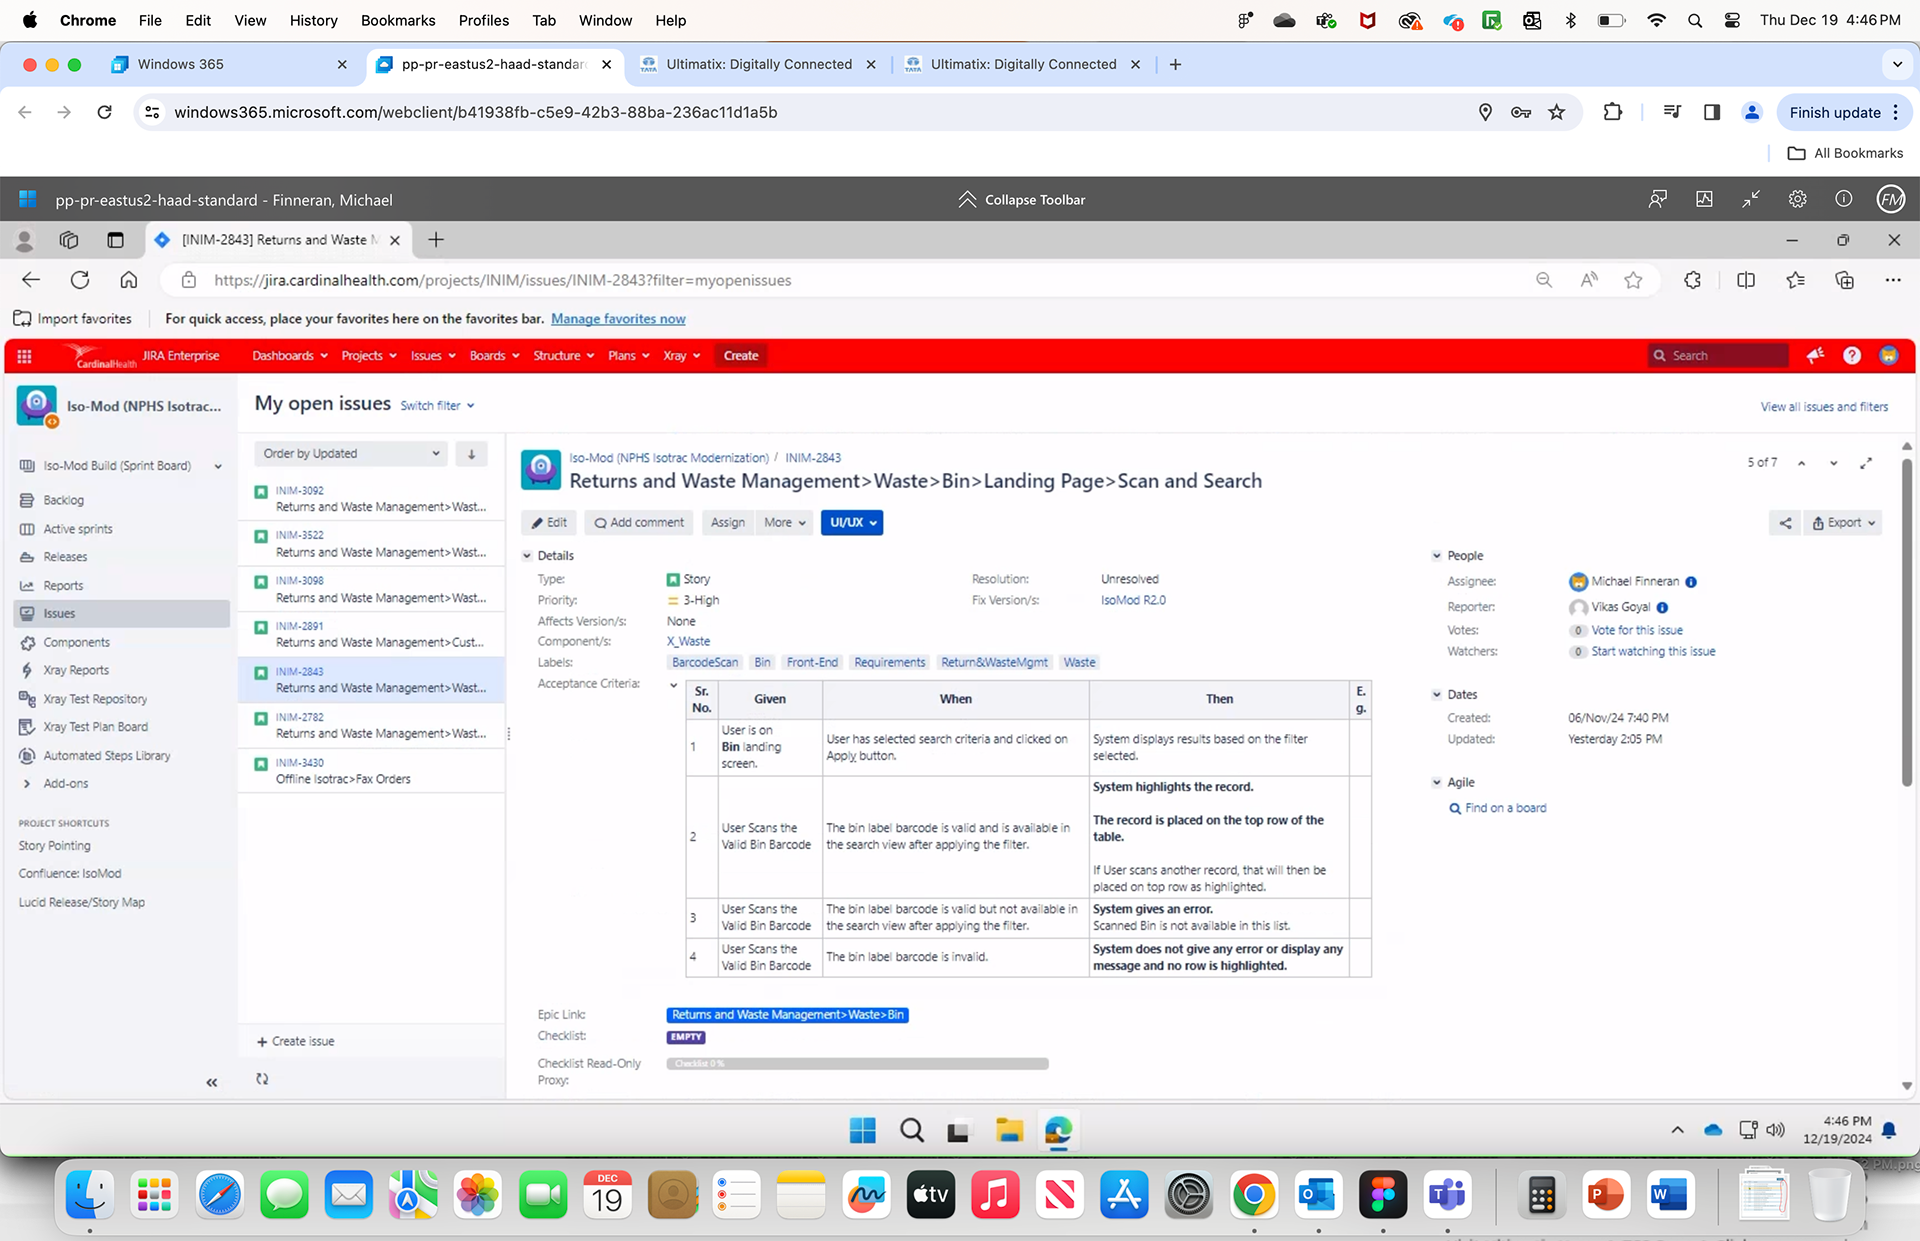
Task: Collapse the sidebar with the double-chevron icon
Action: (211, 1082)
